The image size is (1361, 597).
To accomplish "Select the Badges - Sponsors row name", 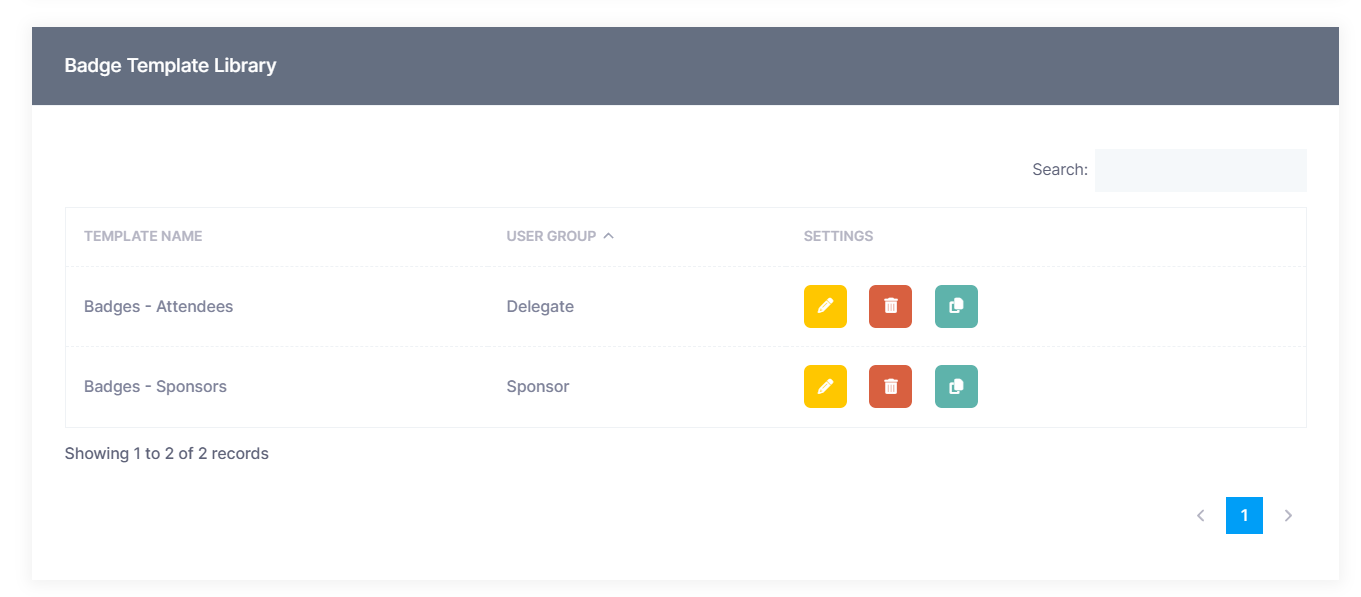I will (155, 387).
